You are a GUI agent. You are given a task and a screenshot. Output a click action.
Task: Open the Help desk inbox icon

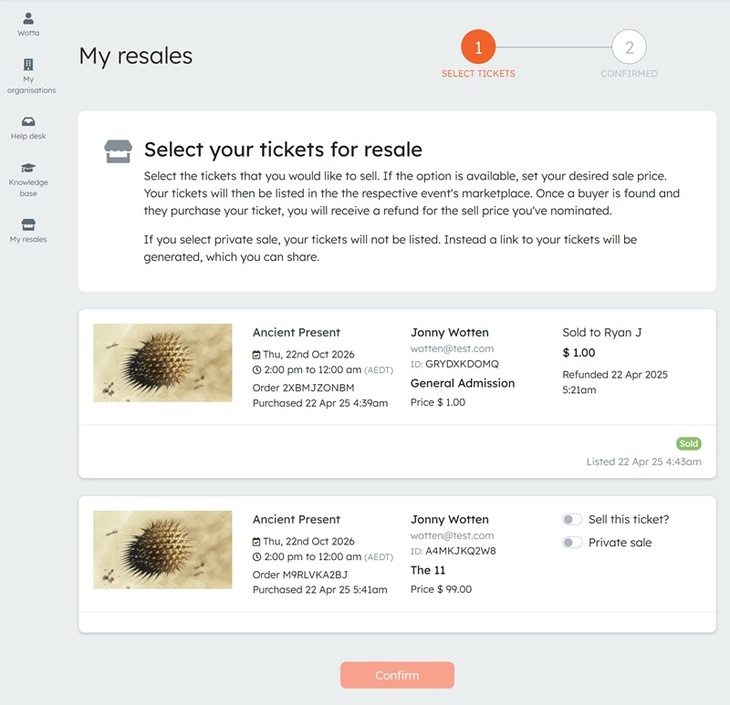[x=28, y=122]
